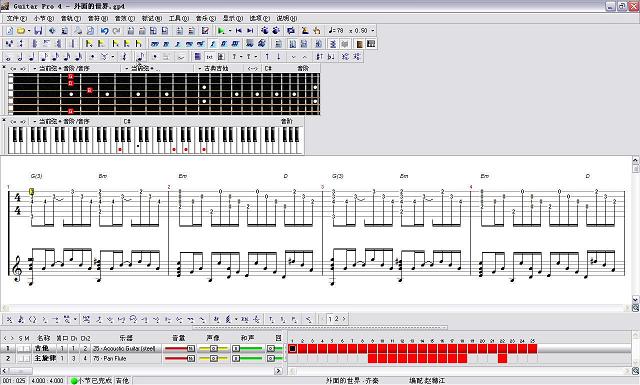Viewport: 640px width, 385px height.
Task: Toggle the Solo checkbox for the 吉他 track
Action: tap(20, 348)
